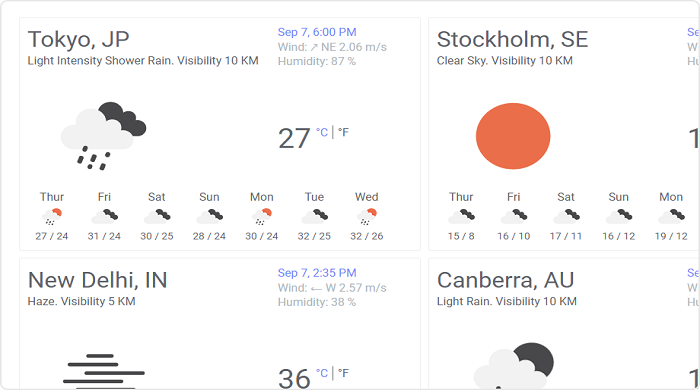This screenshot has height=390, width=700.
Task: Select Tokyo's Wednesday forecast icon
Action: (367, 216)
